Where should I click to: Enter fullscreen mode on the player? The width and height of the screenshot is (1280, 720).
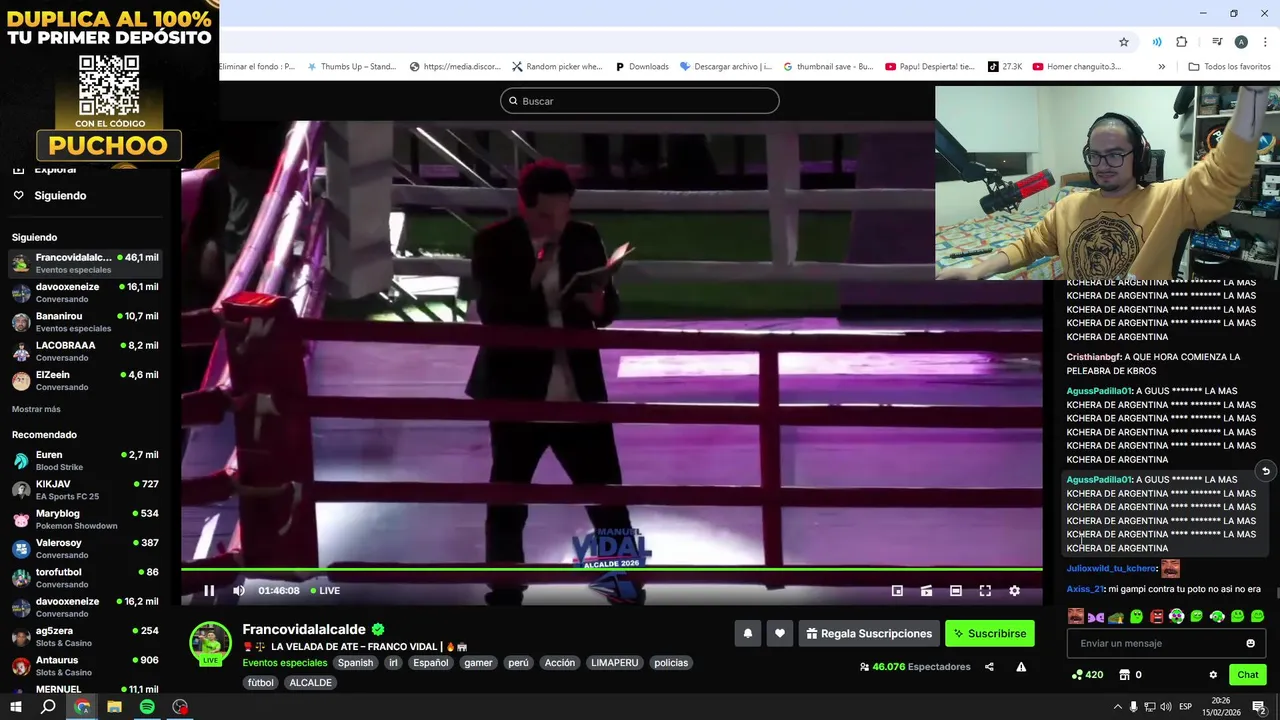(985, 591)
